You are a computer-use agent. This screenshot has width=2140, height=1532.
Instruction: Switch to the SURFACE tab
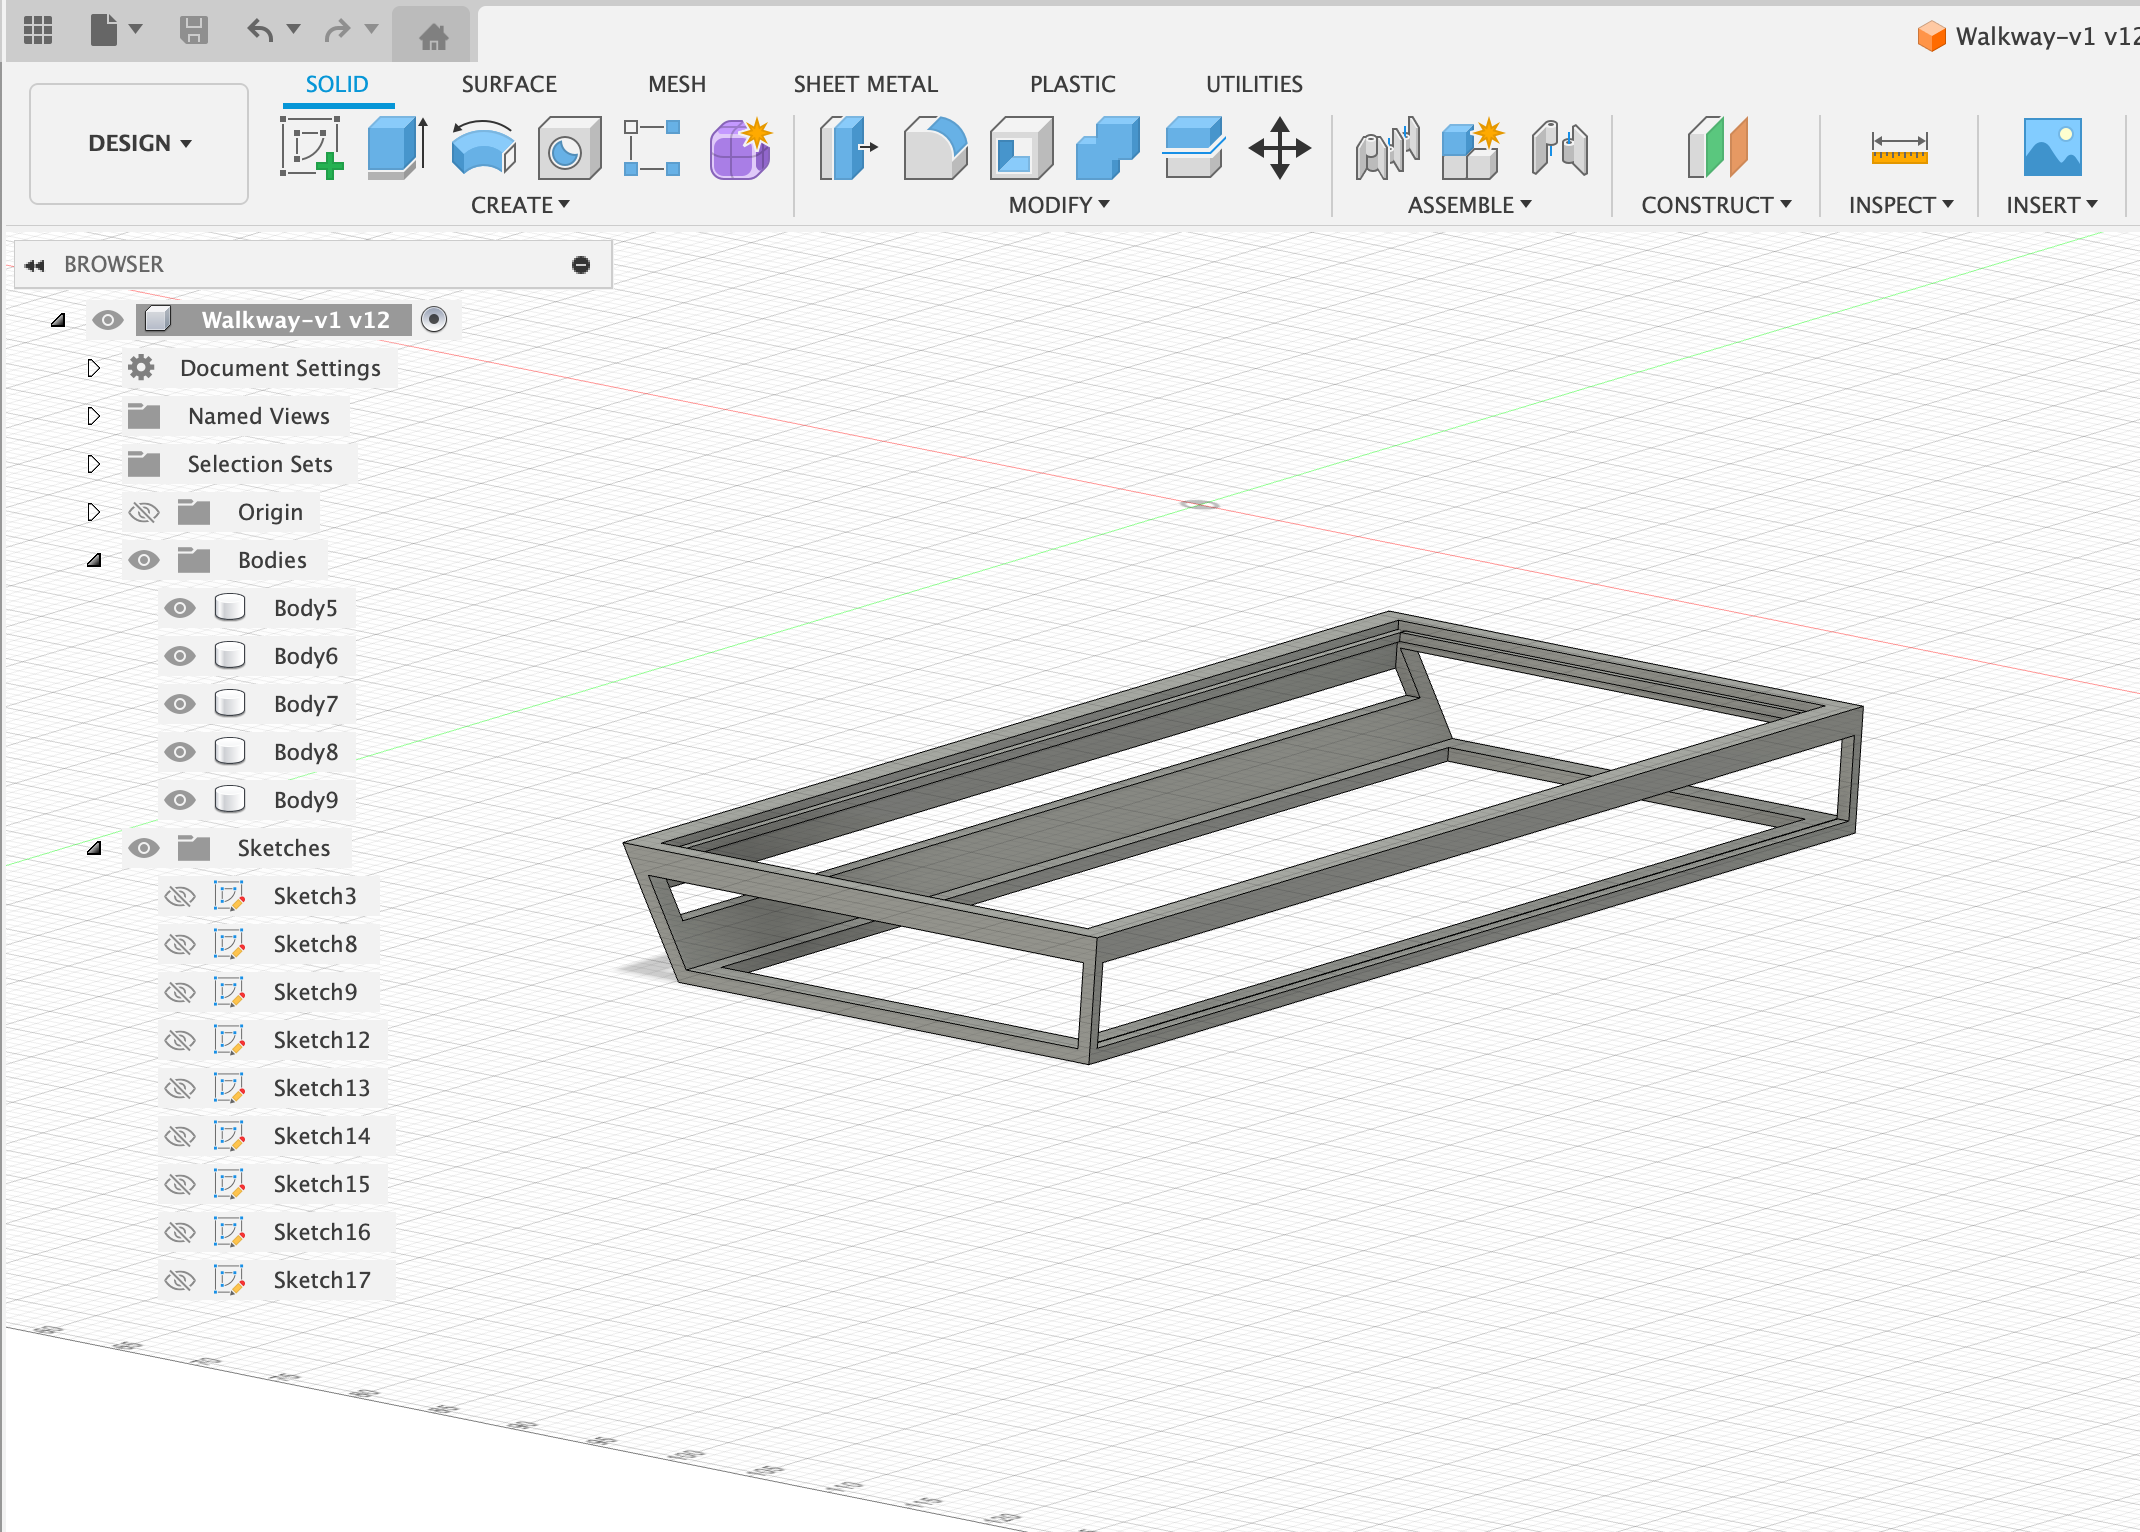(x=508, y=84)
